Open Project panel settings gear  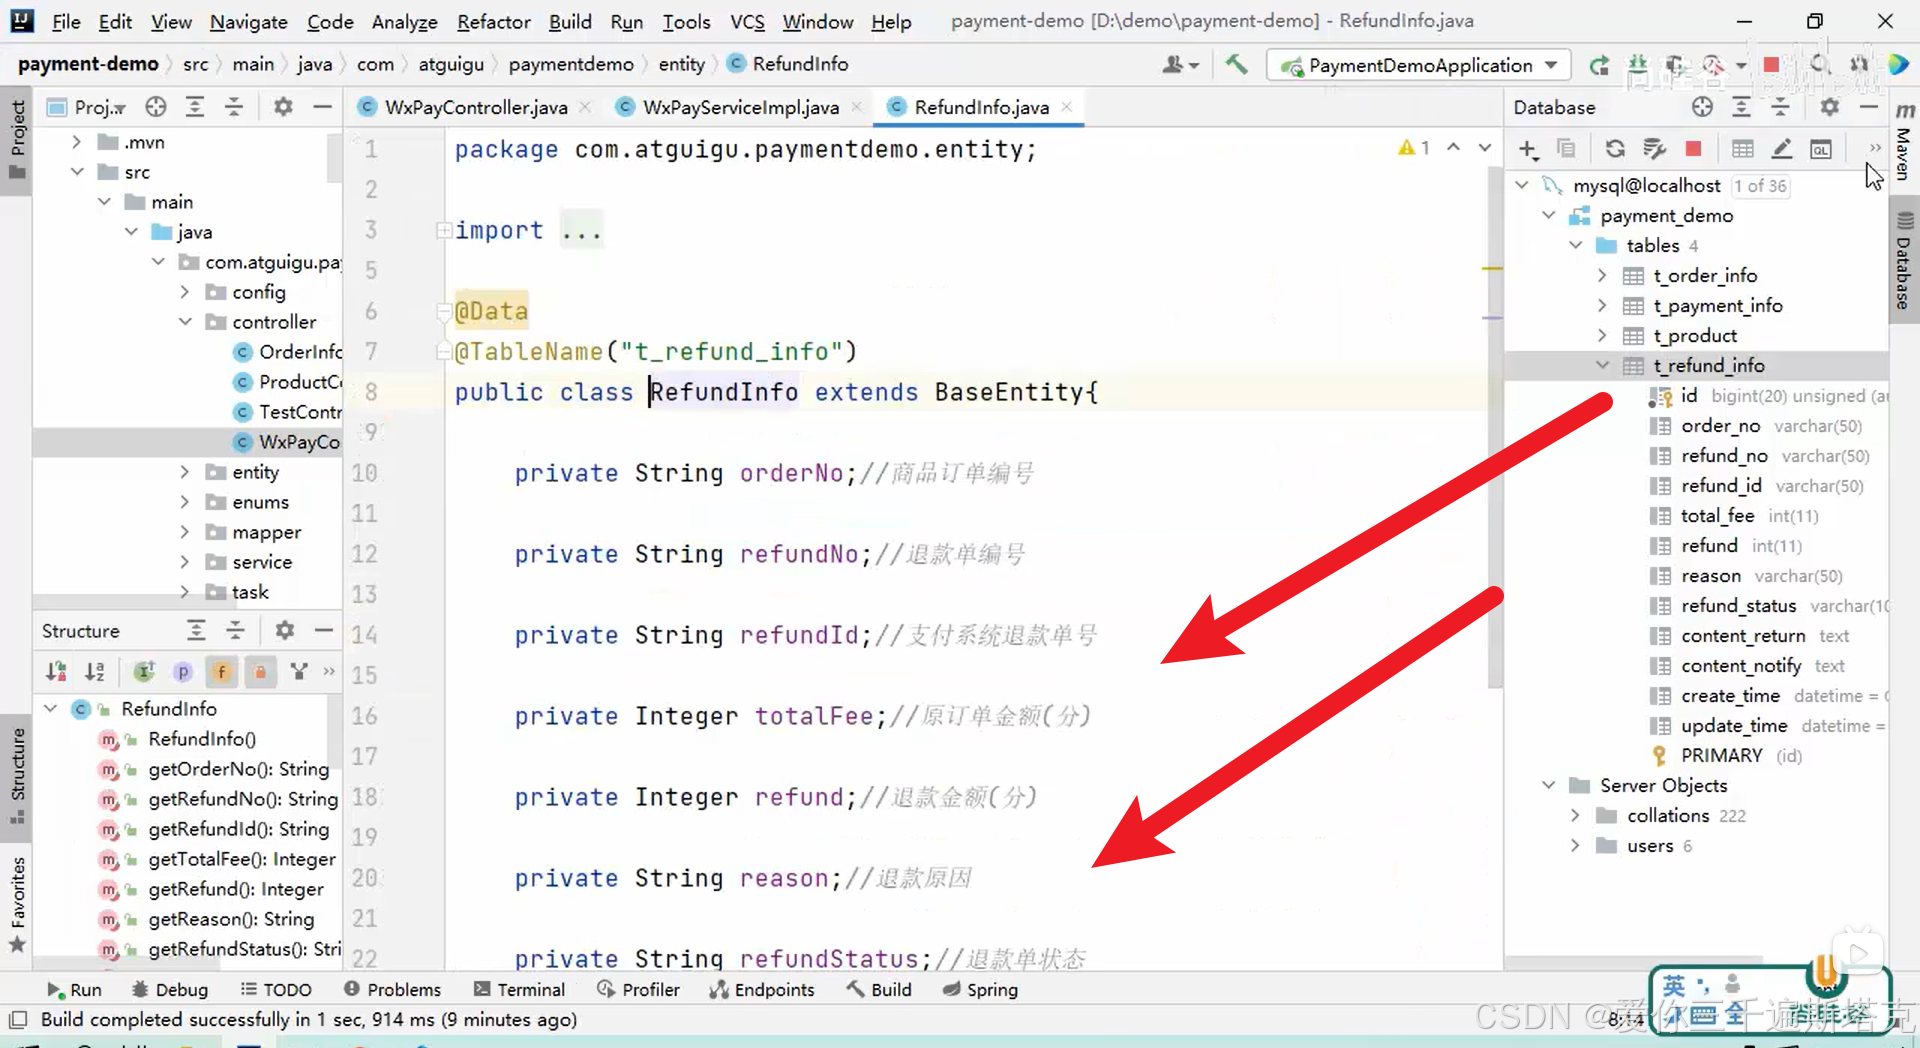click(x=284, y=107)
